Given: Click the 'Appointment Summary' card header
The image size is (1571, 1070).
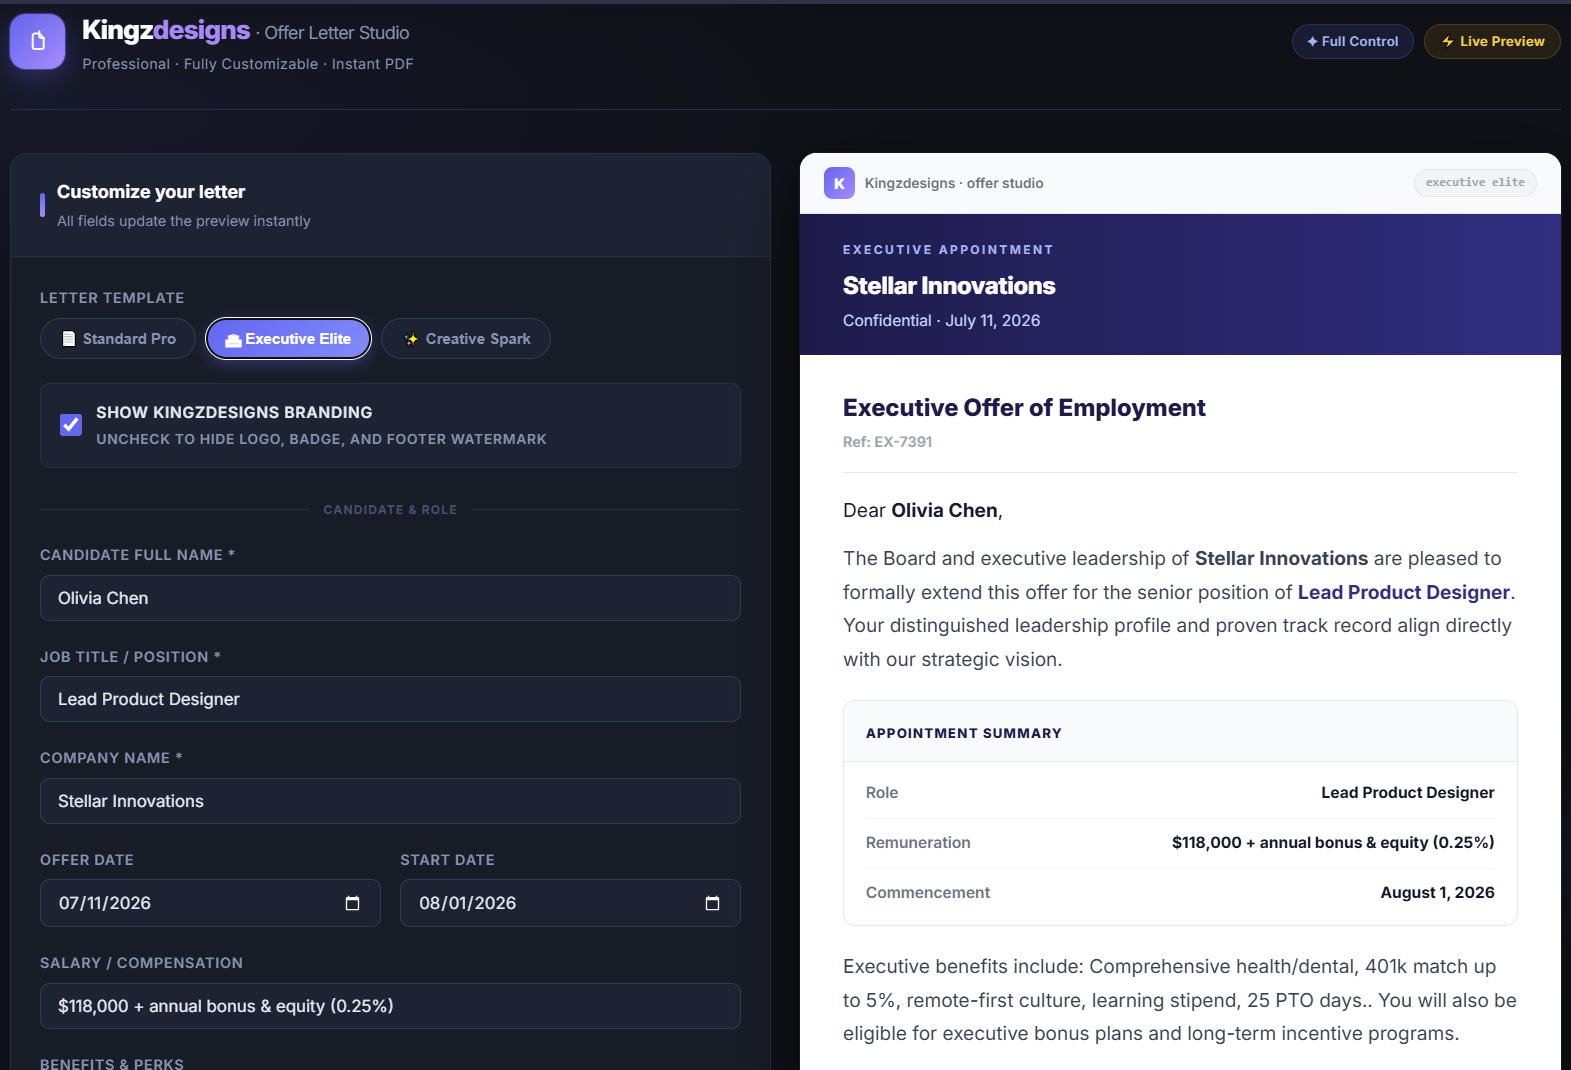Looking at the screenshot, I should click(1180, 733).
